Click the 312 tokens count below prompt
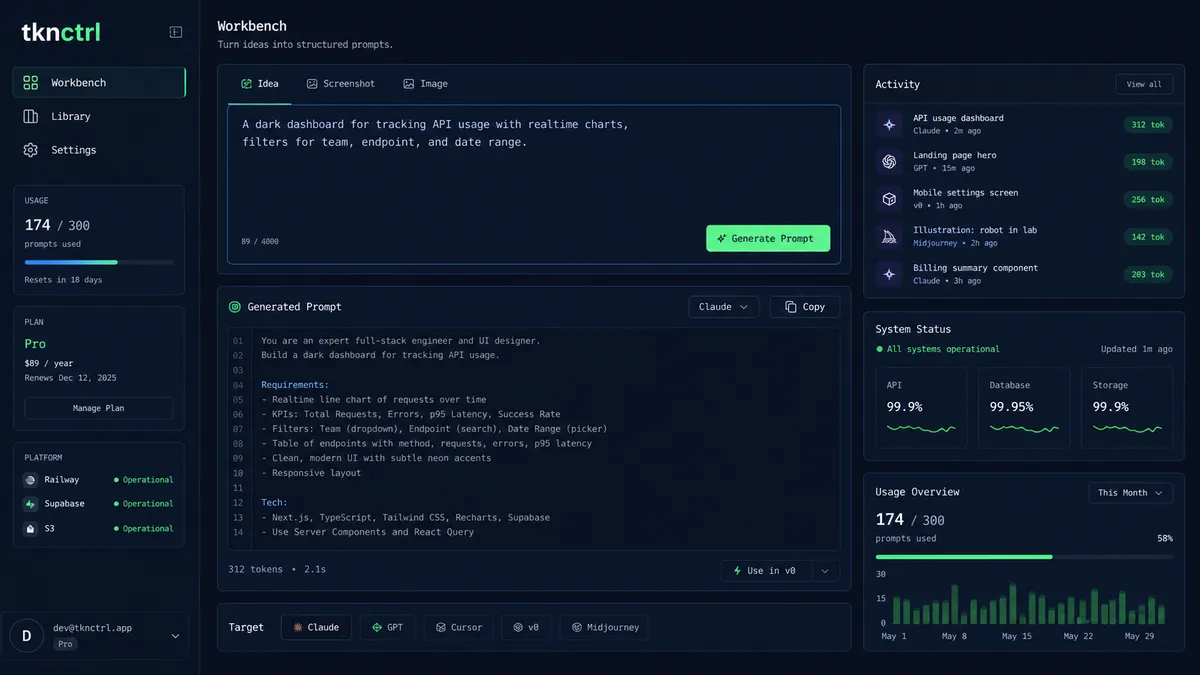Image resolution: width=1200 pixels, height=675 pixels. click(256, 569)
